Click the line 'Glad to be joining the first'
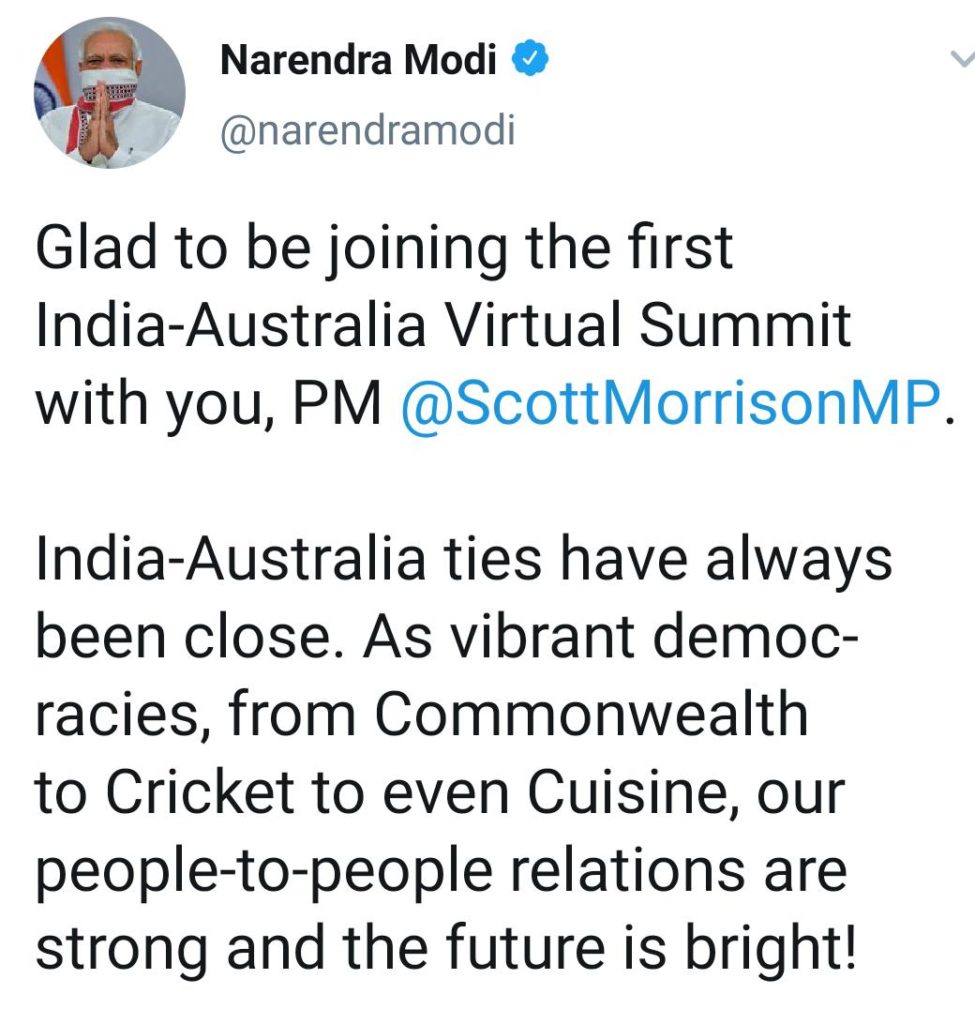 click(384, 250)
